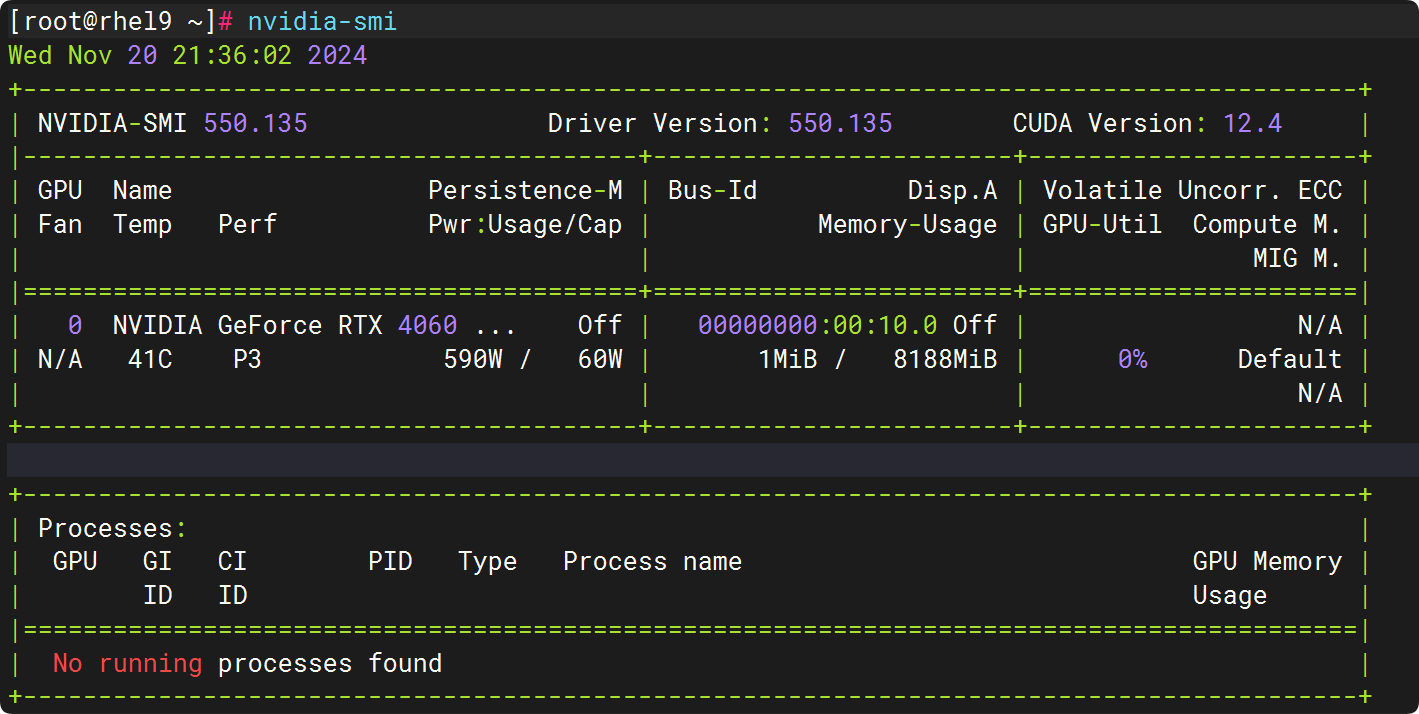Click the Process name column header
This screenshot has height=714, width=1419.
coord(653,561)
